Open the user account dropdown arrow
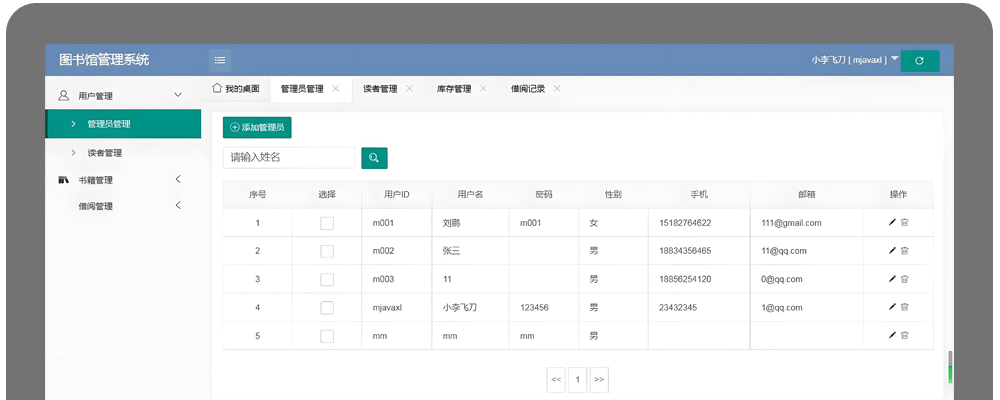This screenshot has height=400, width=1000. pyautogui.click(x=894, y=58)
